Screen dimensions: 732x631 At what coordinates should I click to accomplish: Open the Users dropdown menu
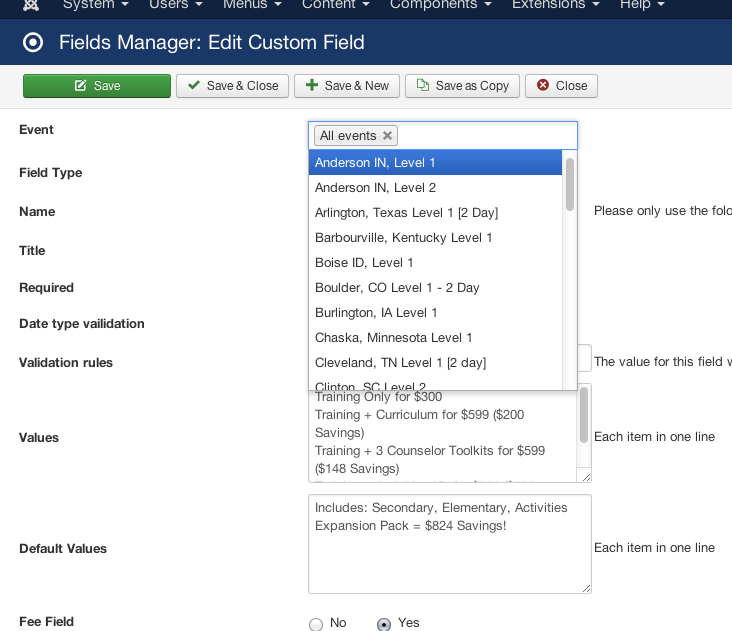[175, 5]
